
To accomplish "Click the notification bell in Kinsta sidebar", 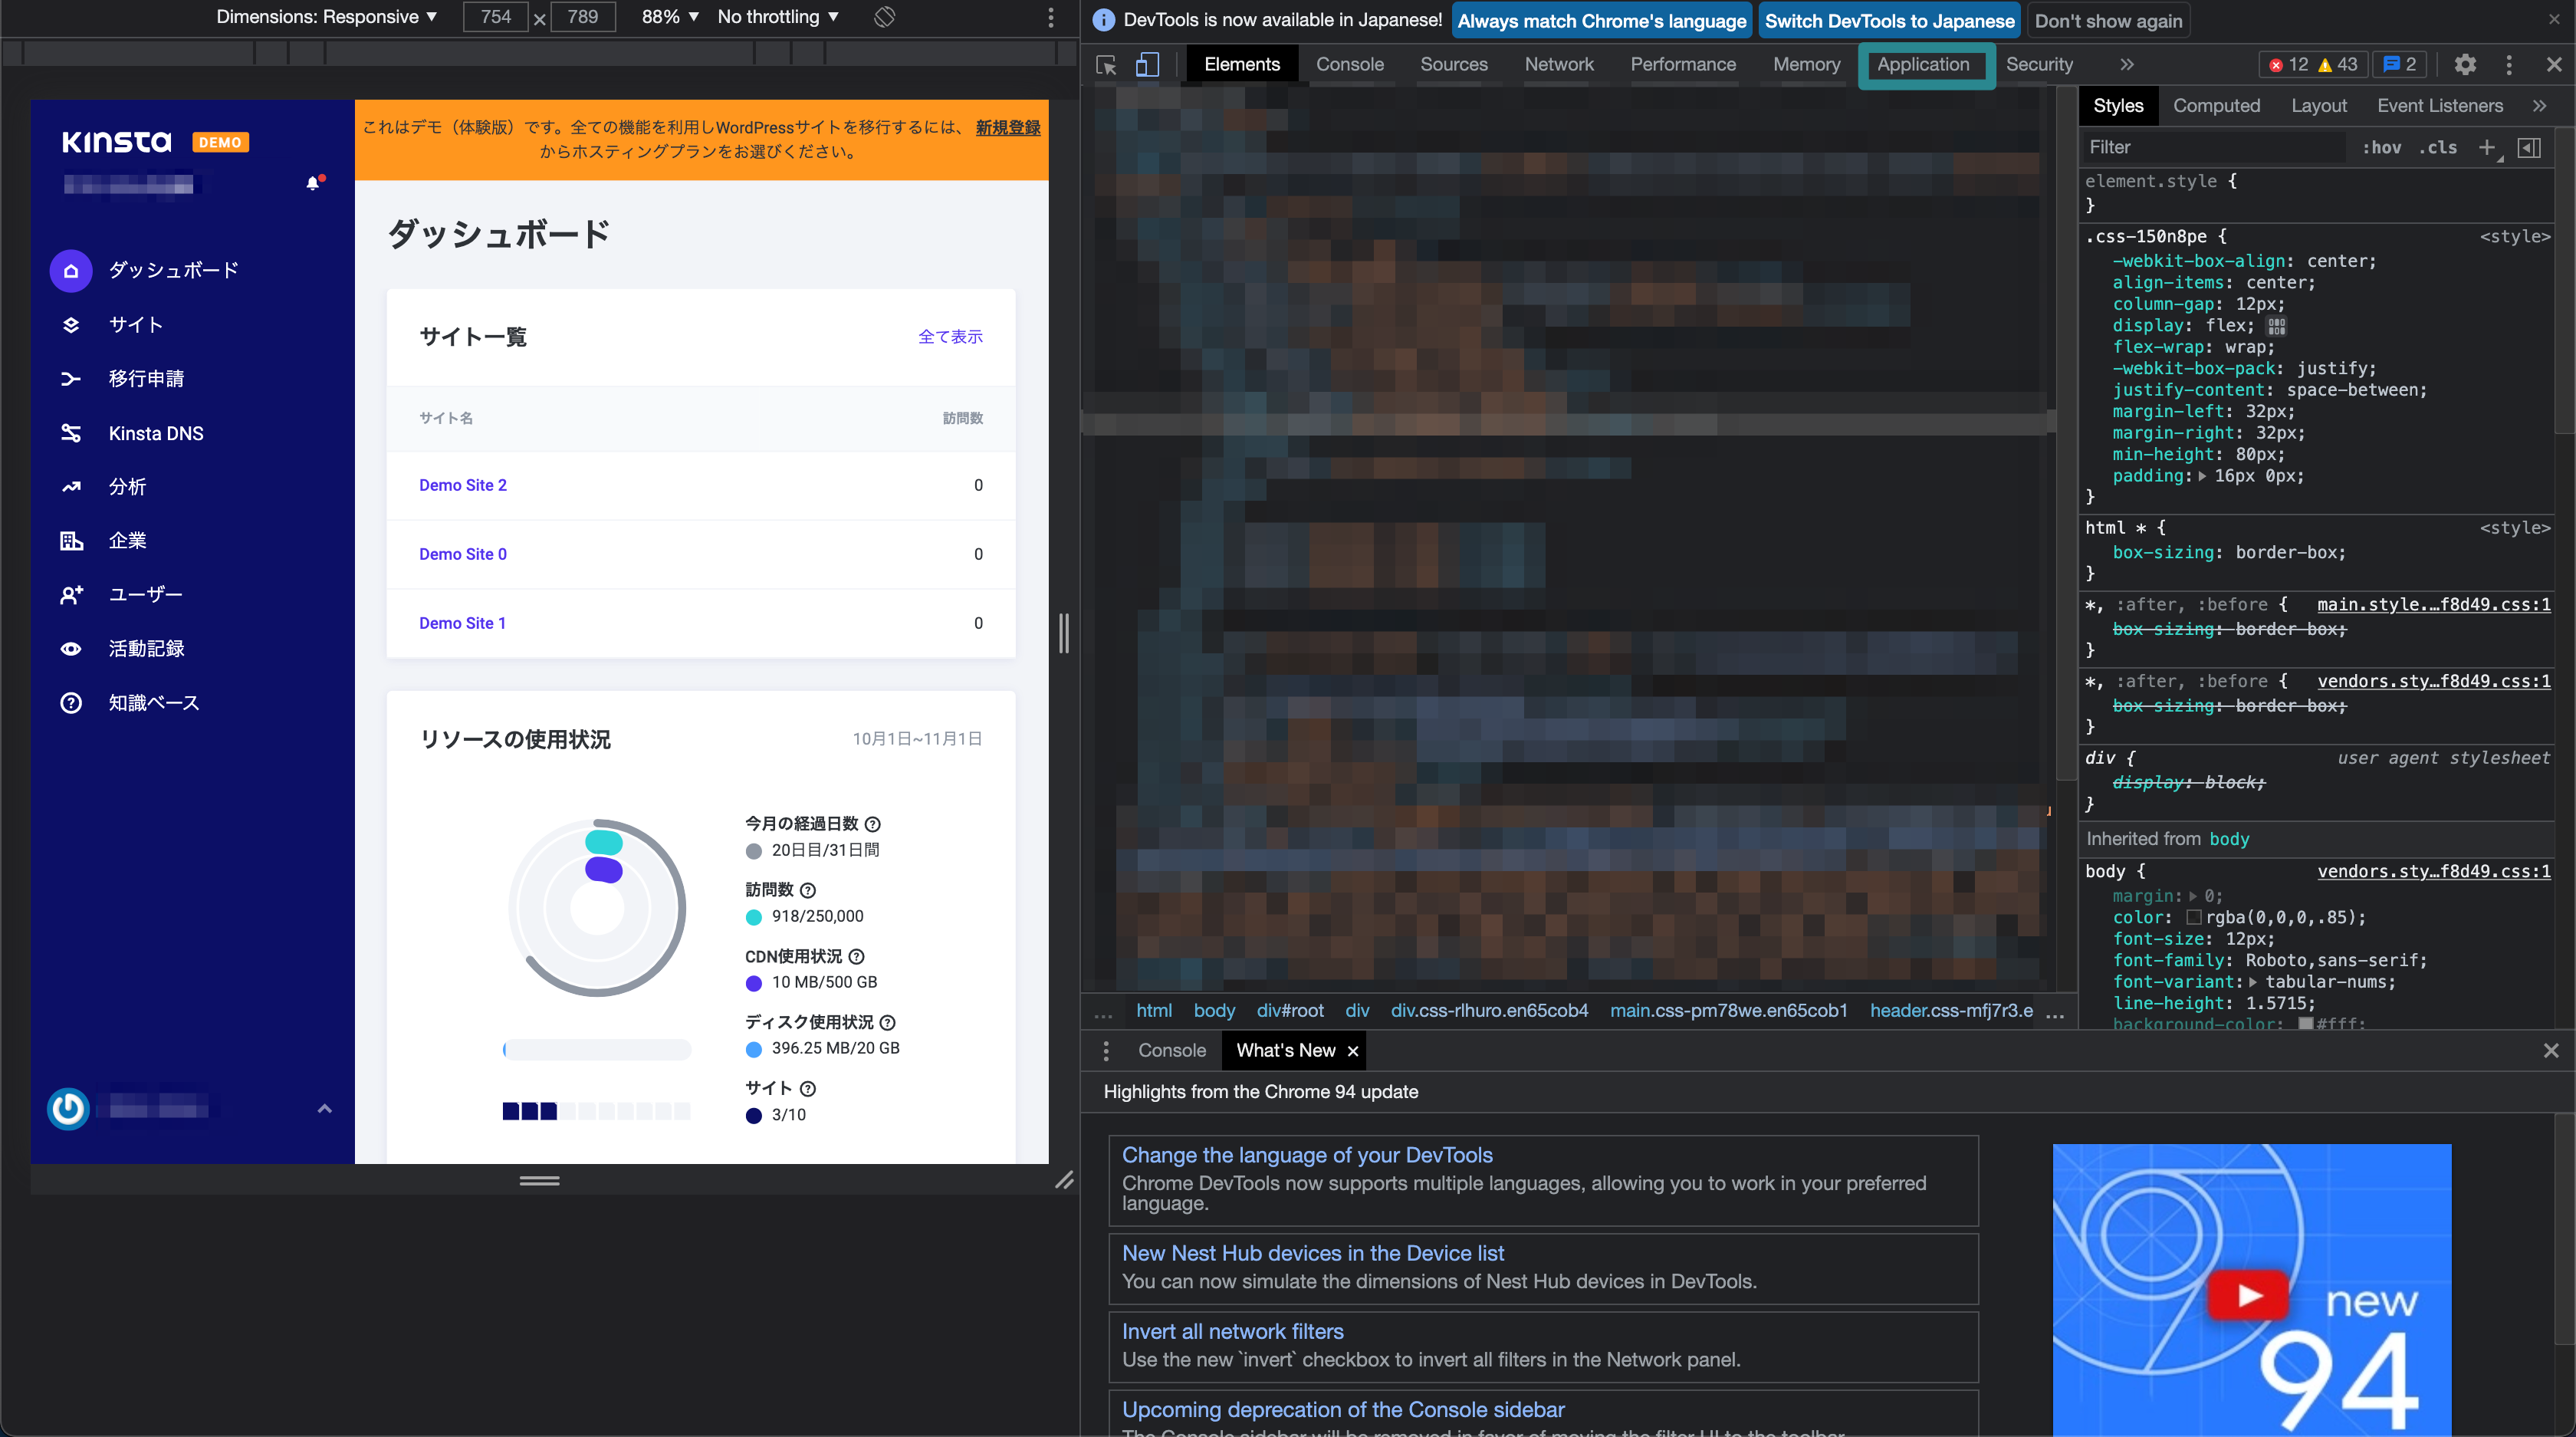I will [313, 183].
